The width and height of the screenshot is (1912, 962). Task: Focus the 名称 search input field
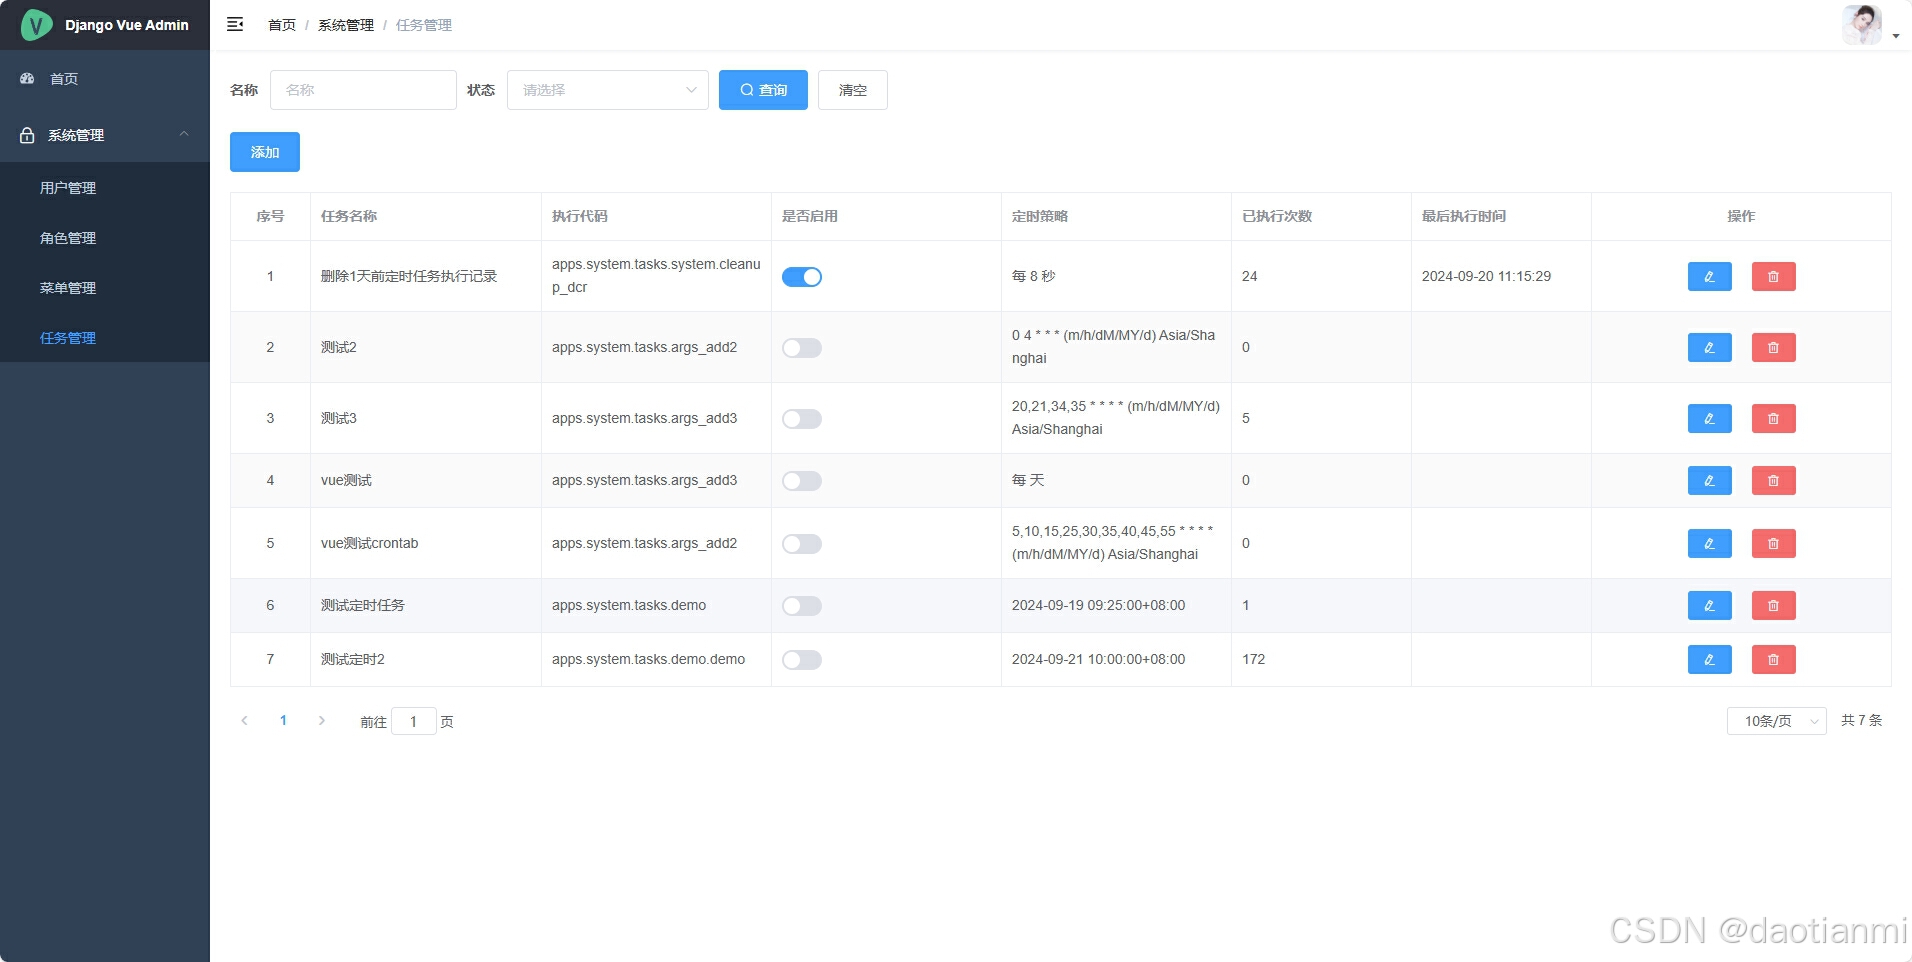tap(363, 90)
